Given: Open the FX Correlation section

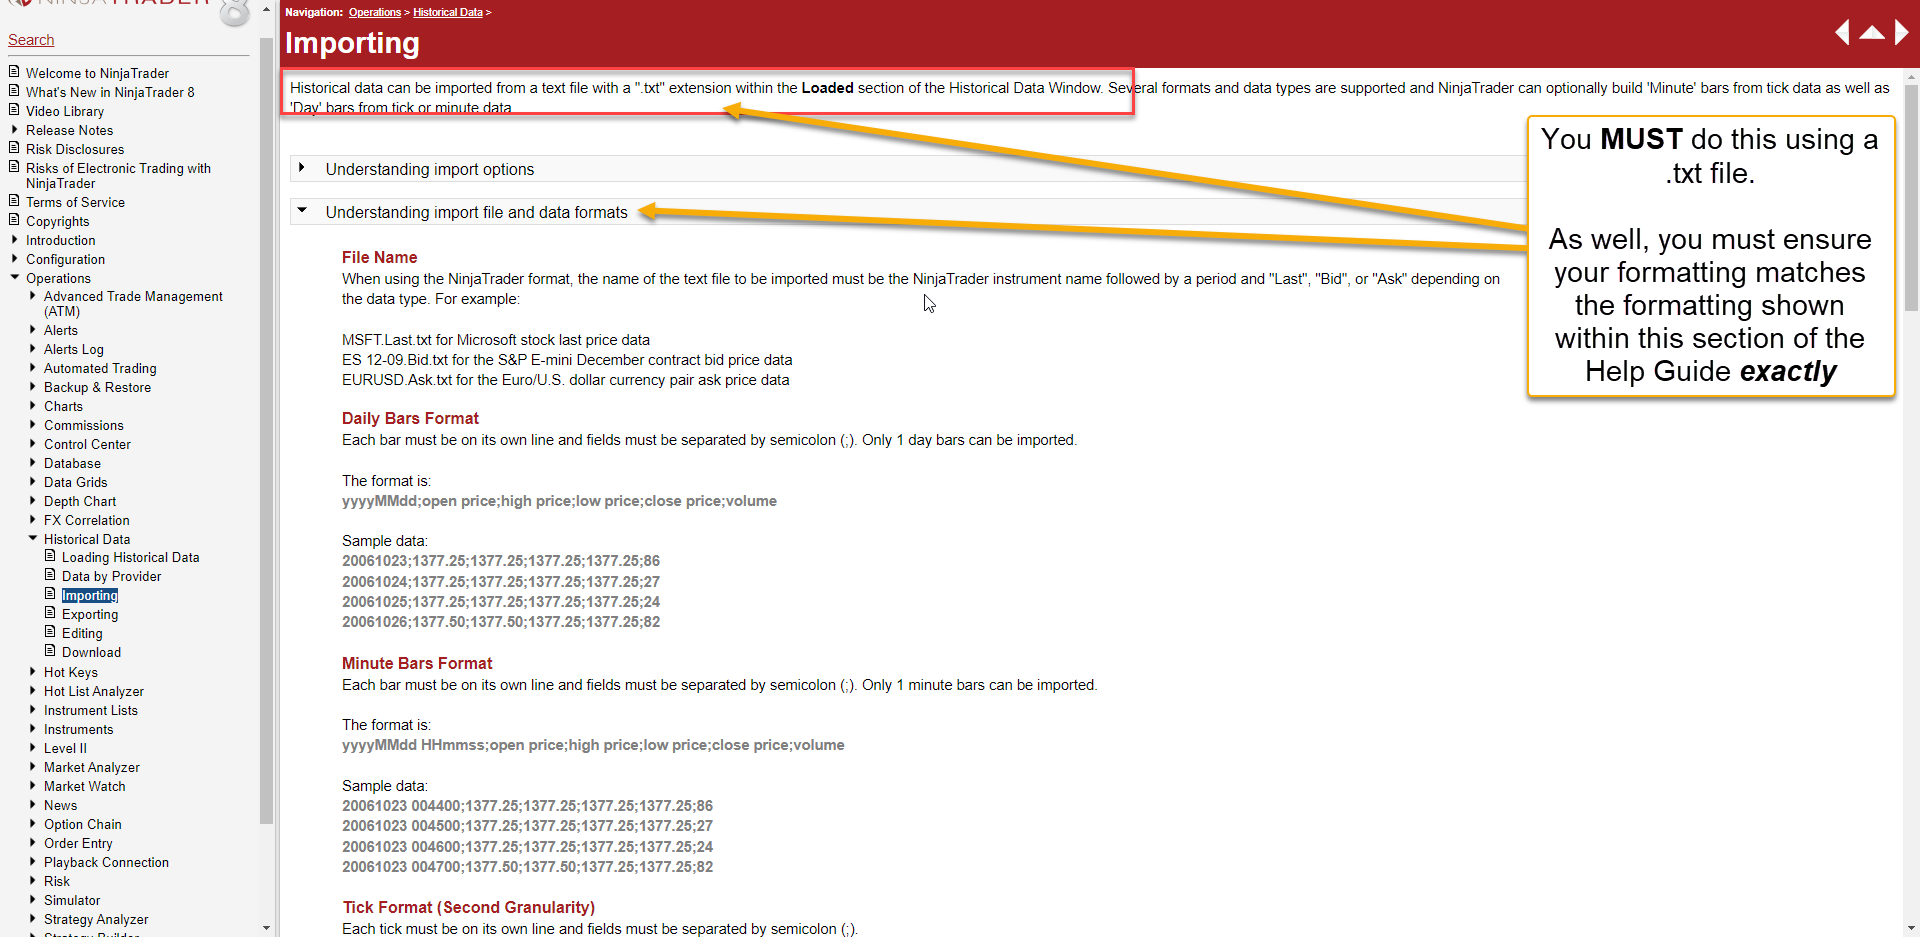Looking at the screenshot, I should (x=86, y=520).
